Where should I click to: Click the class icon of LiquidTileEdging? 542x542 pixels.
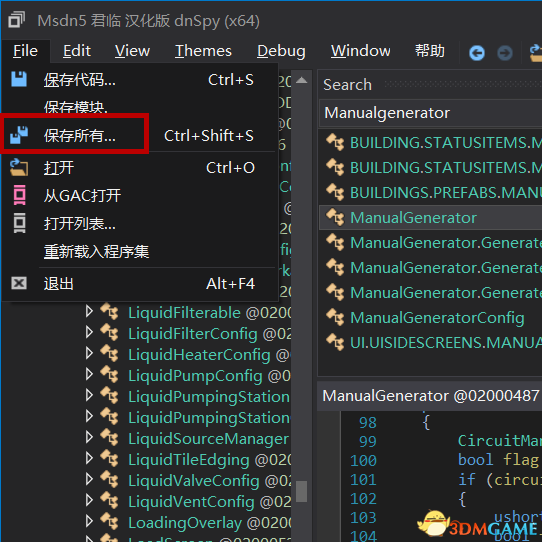109,458
